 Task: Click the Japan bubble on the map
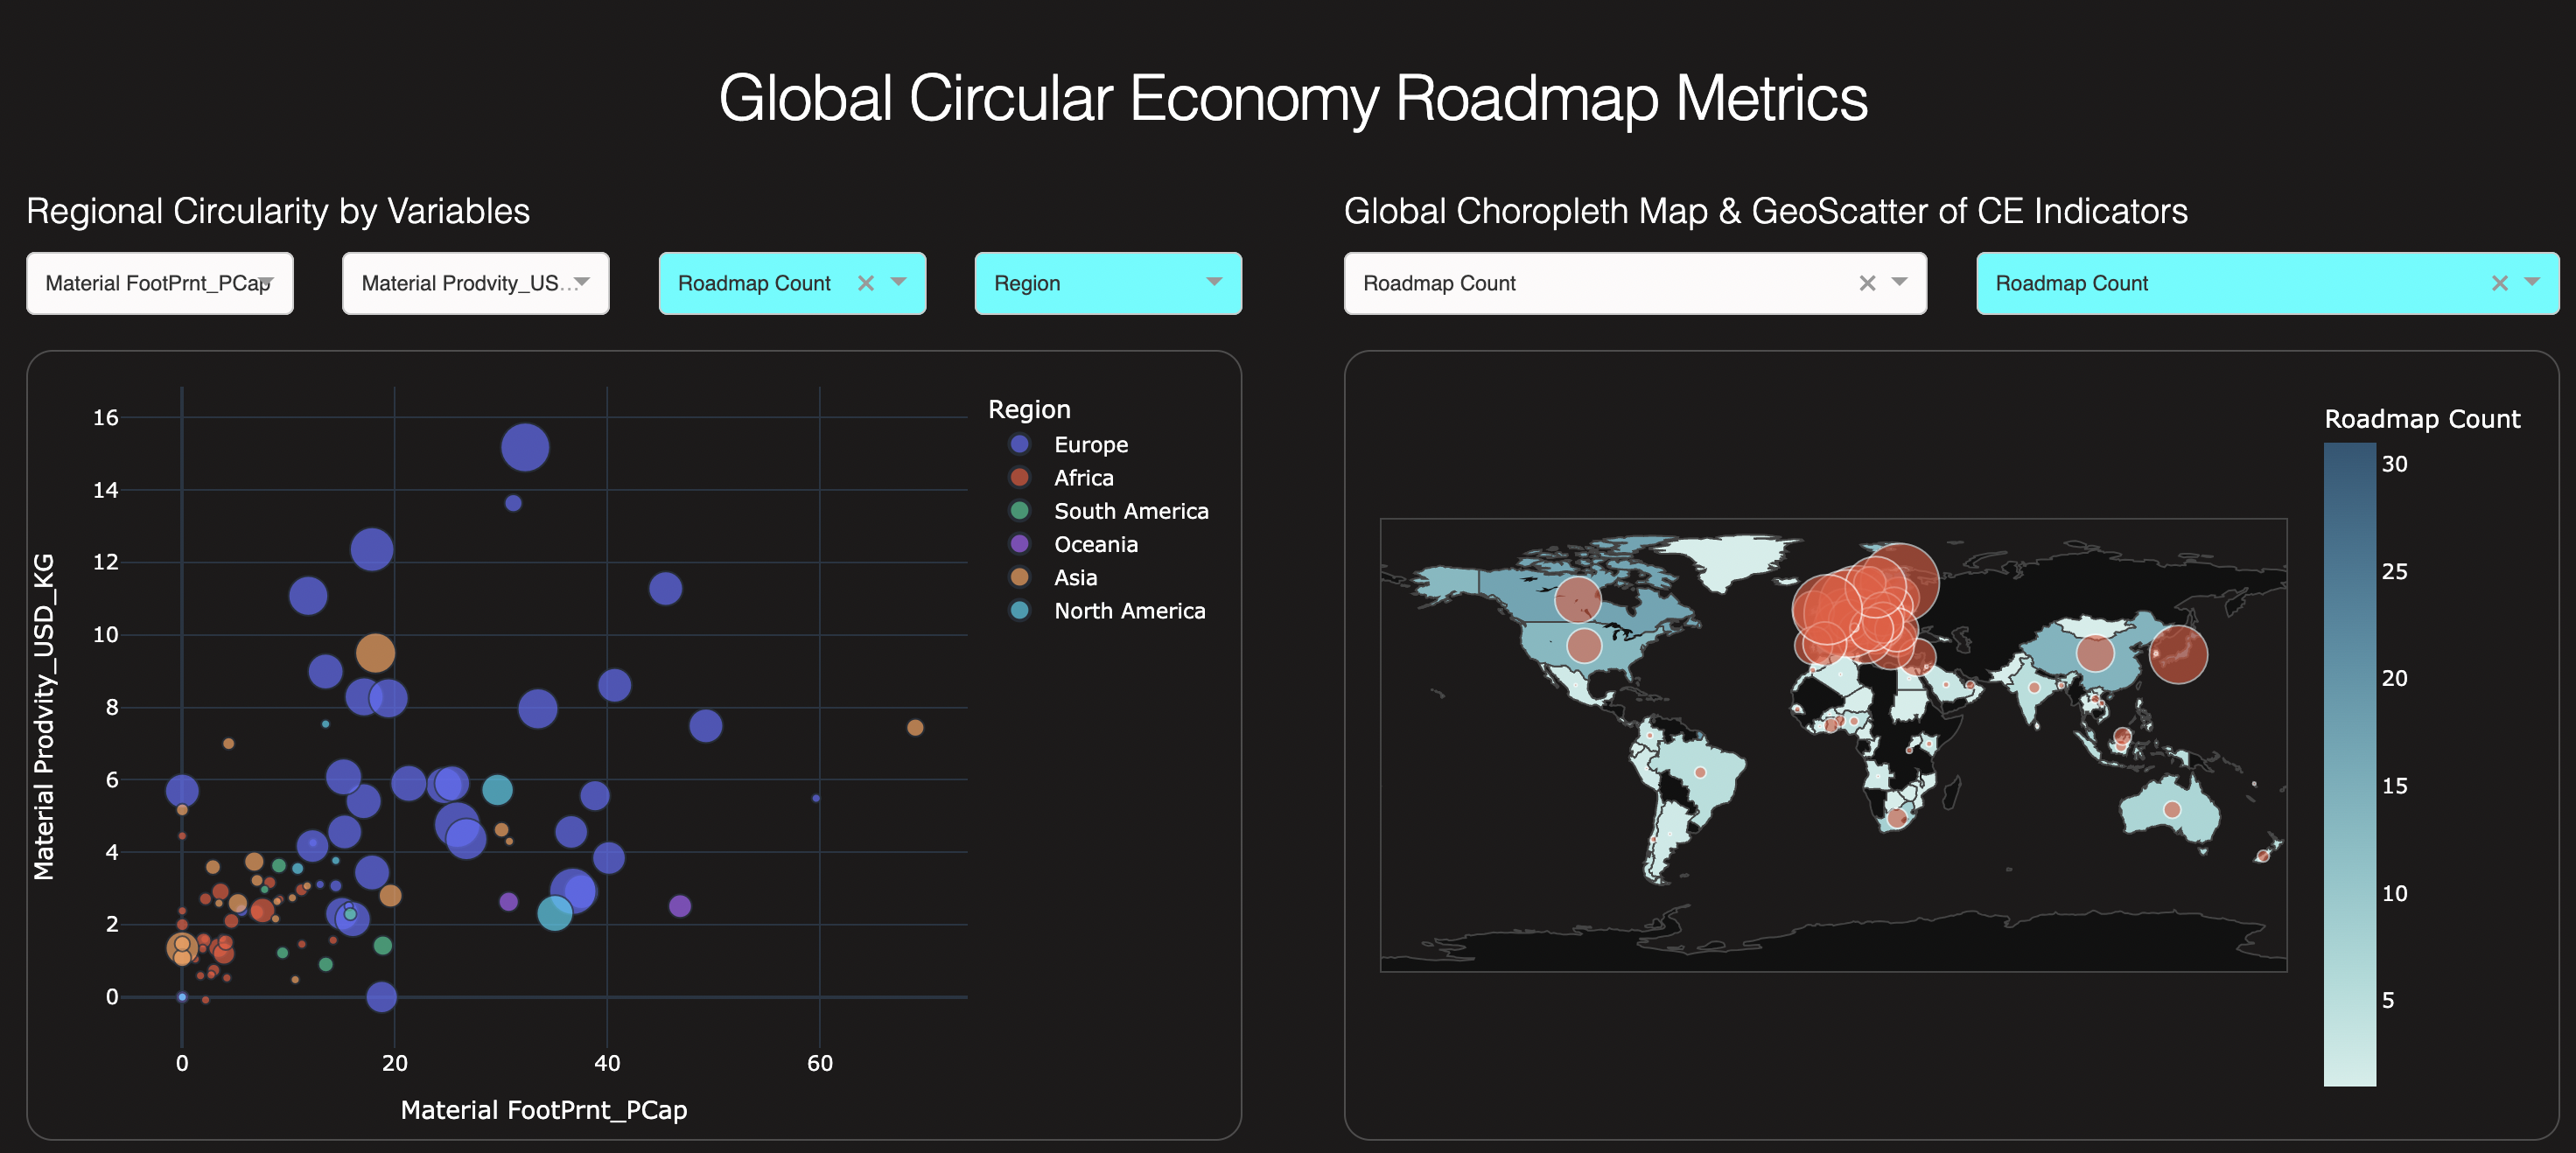2178,654
